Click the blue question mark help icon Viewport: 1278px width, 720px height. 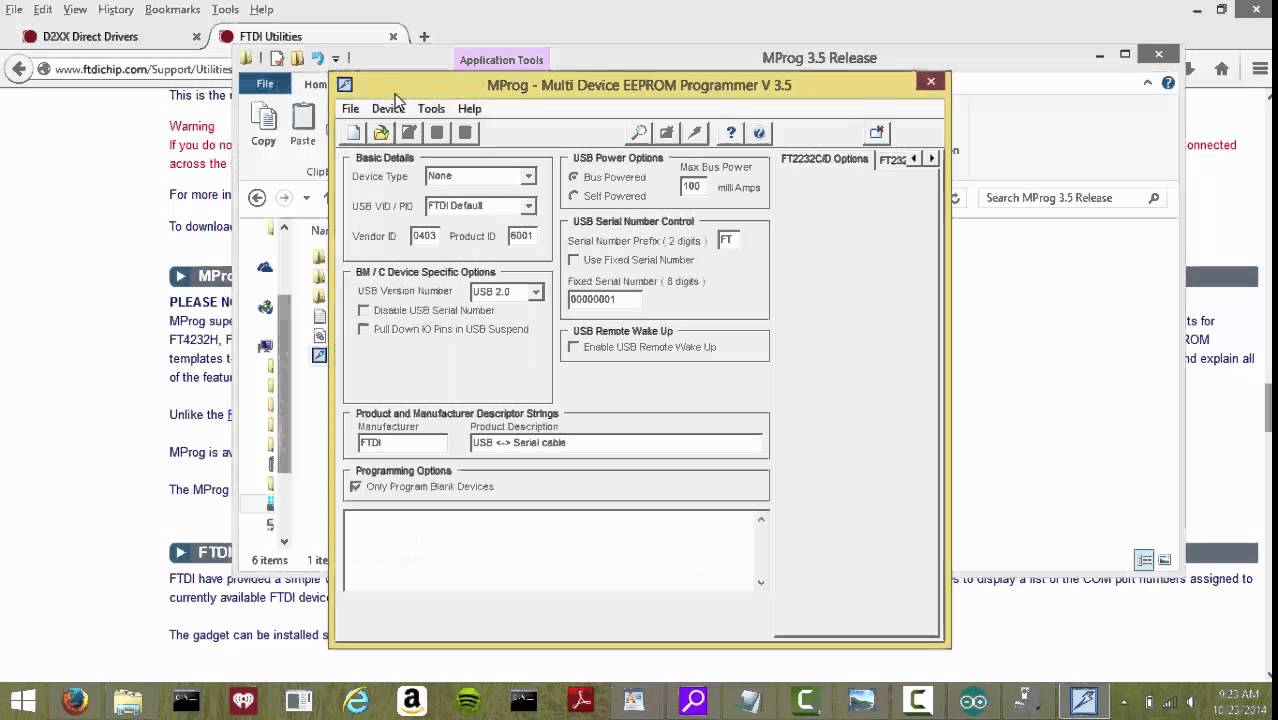click(731, 132)
